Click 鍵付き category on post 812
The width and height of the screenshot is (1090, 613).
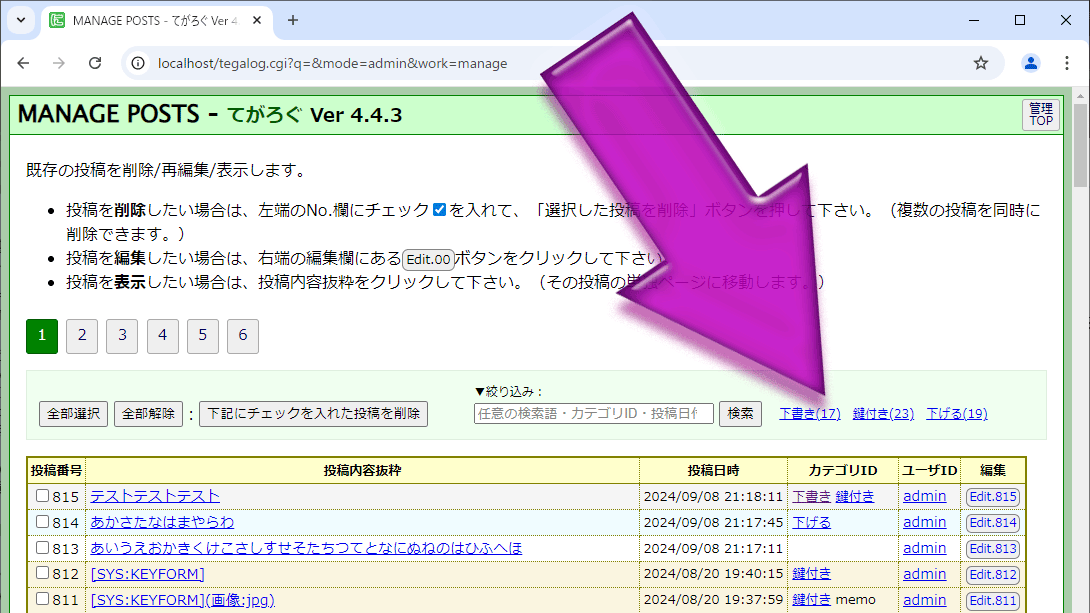811,573
